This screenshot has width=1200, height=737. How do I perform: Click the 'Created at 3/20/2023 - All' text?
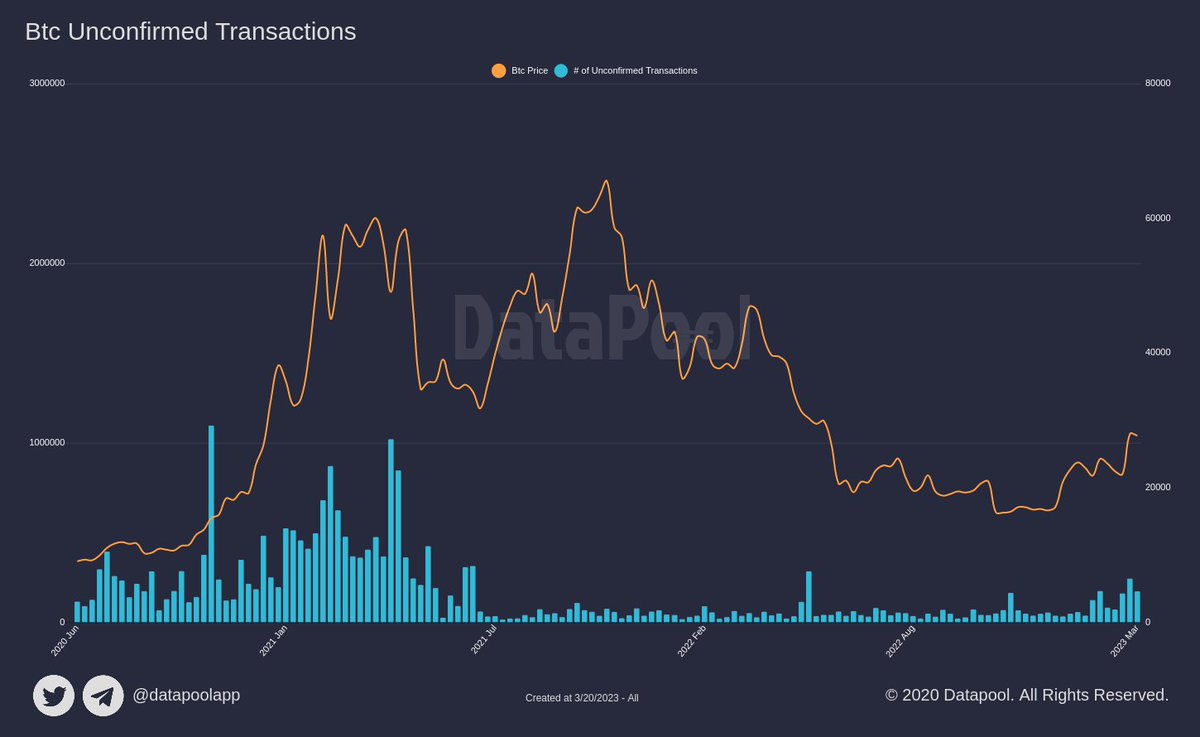pyautogui.click(x=582, y=698)
